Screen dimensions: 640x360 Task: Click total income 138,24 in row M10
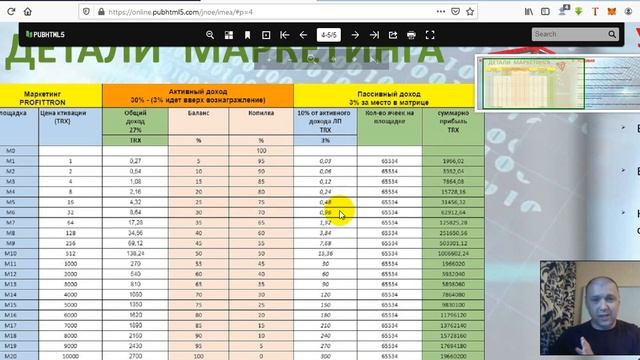click(135, 253)
